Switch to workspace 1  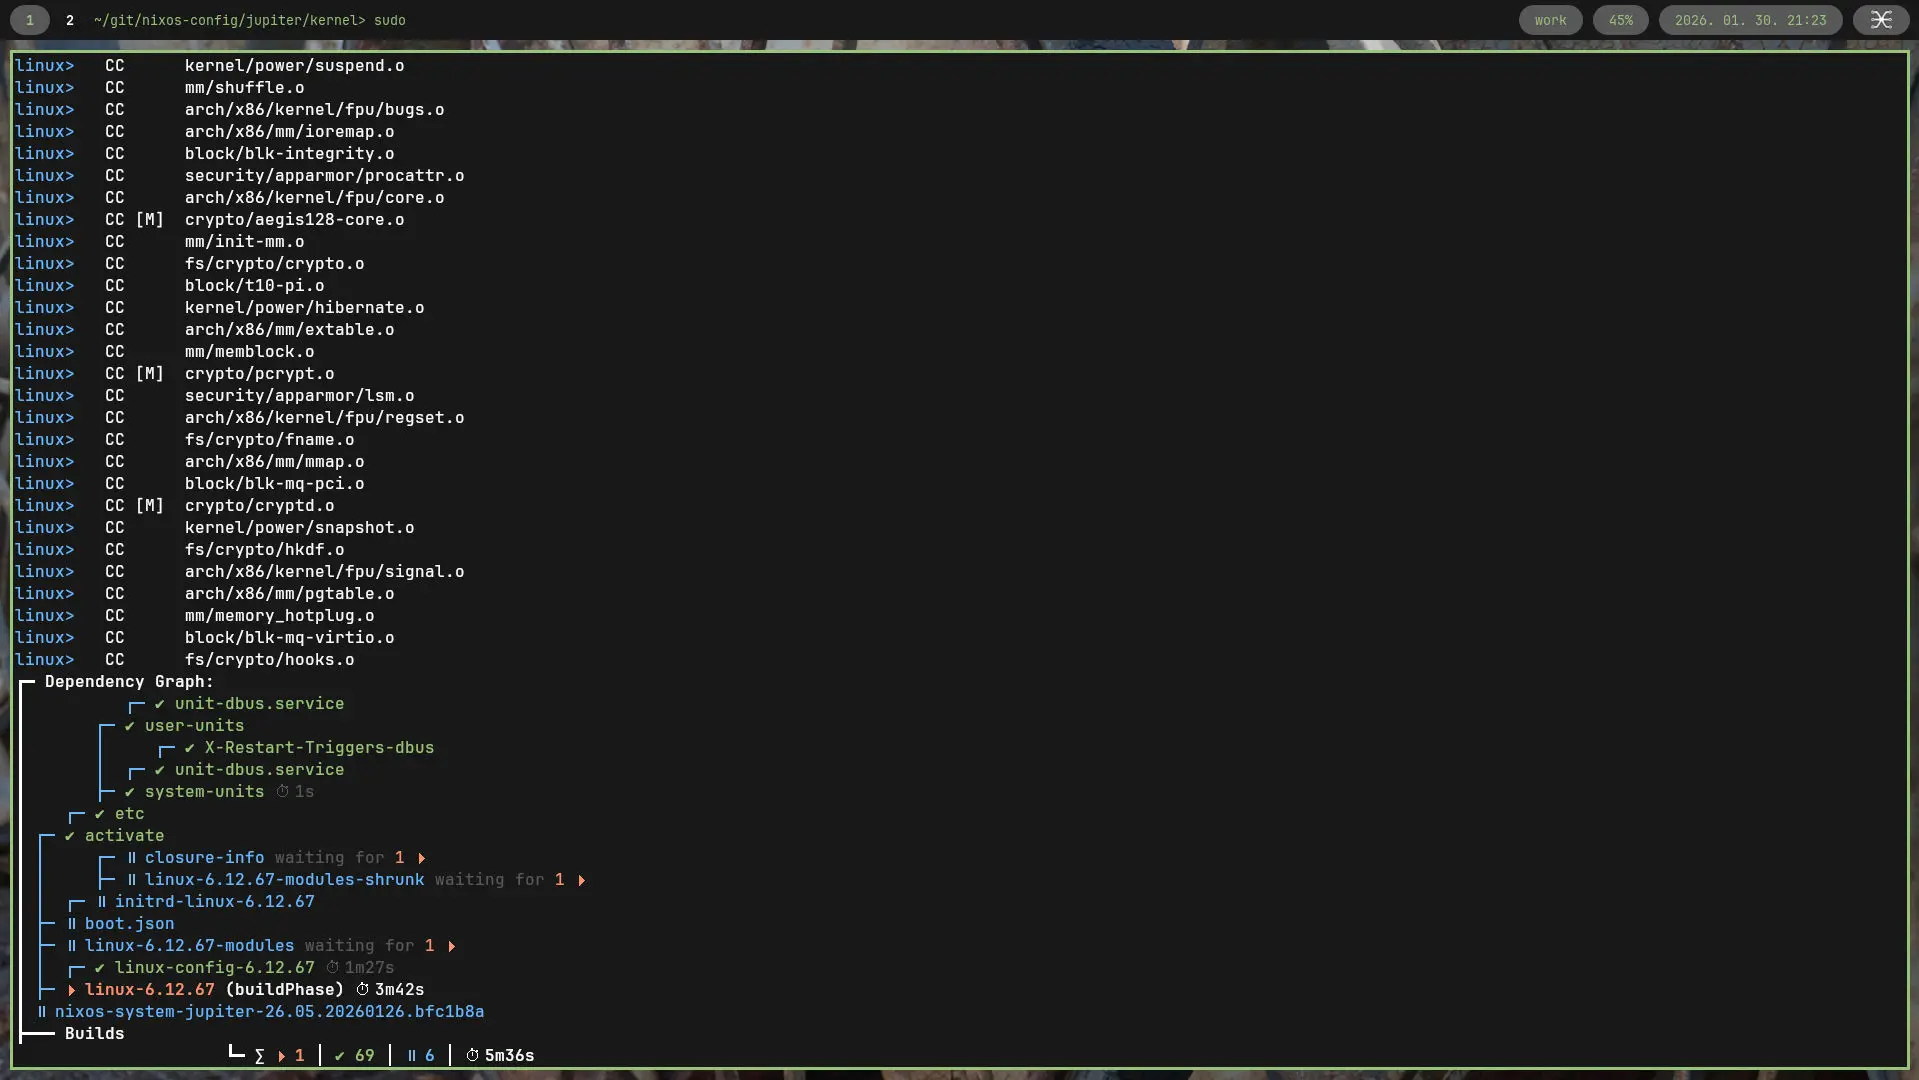click(x=29, y=20)
